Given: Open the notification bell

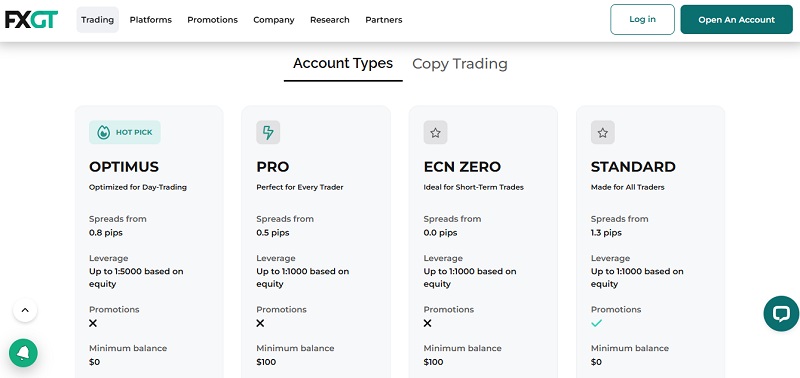Looking at the screenshot, I should [23, 353].
